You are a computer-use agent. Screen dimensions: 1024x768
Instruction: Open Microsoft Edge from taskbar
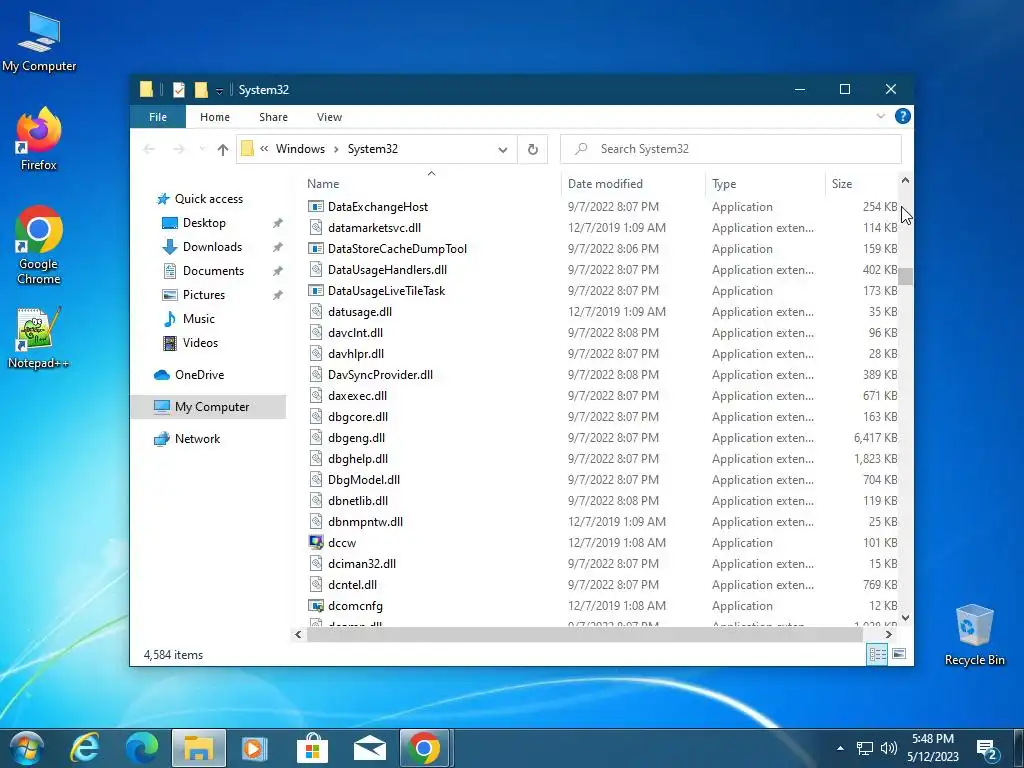pos(142,748)
